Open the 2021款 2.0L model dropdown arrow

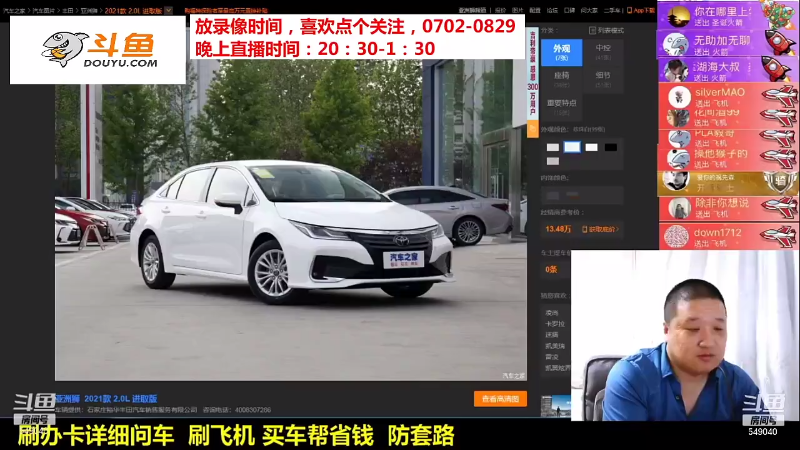pos(168,10)
